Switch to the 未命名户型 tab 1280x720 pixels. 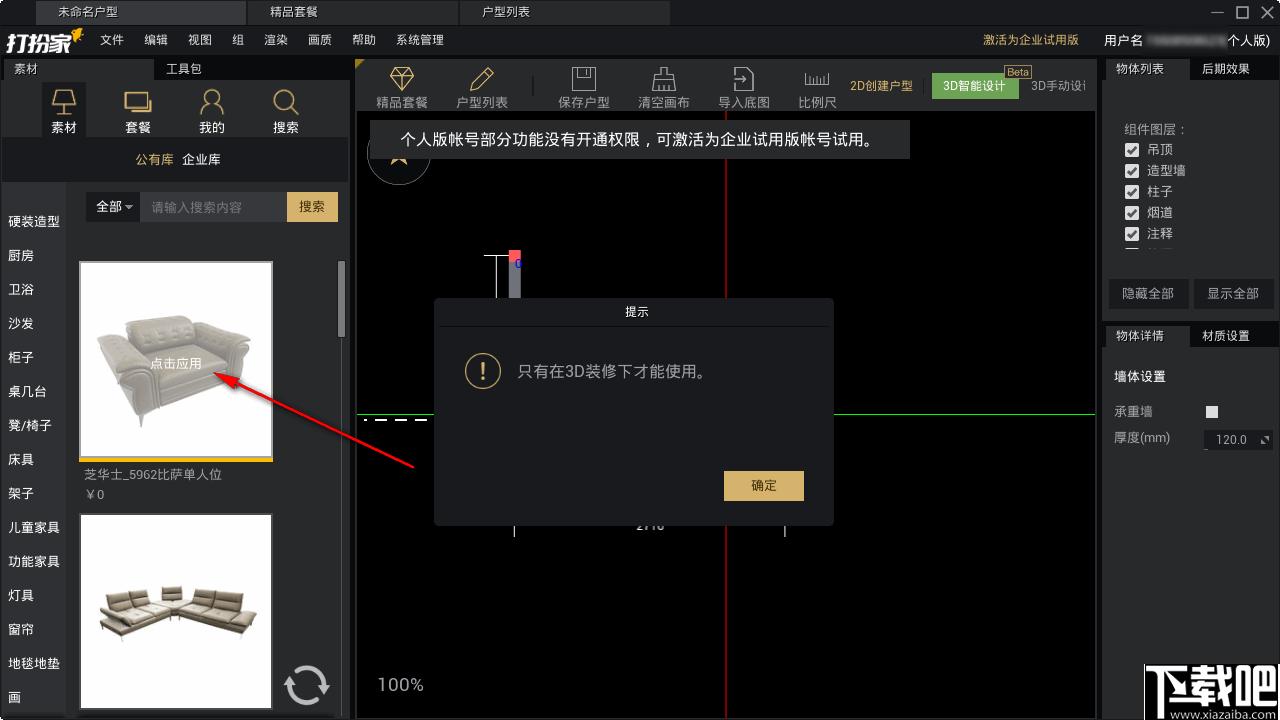pos(141,12)
